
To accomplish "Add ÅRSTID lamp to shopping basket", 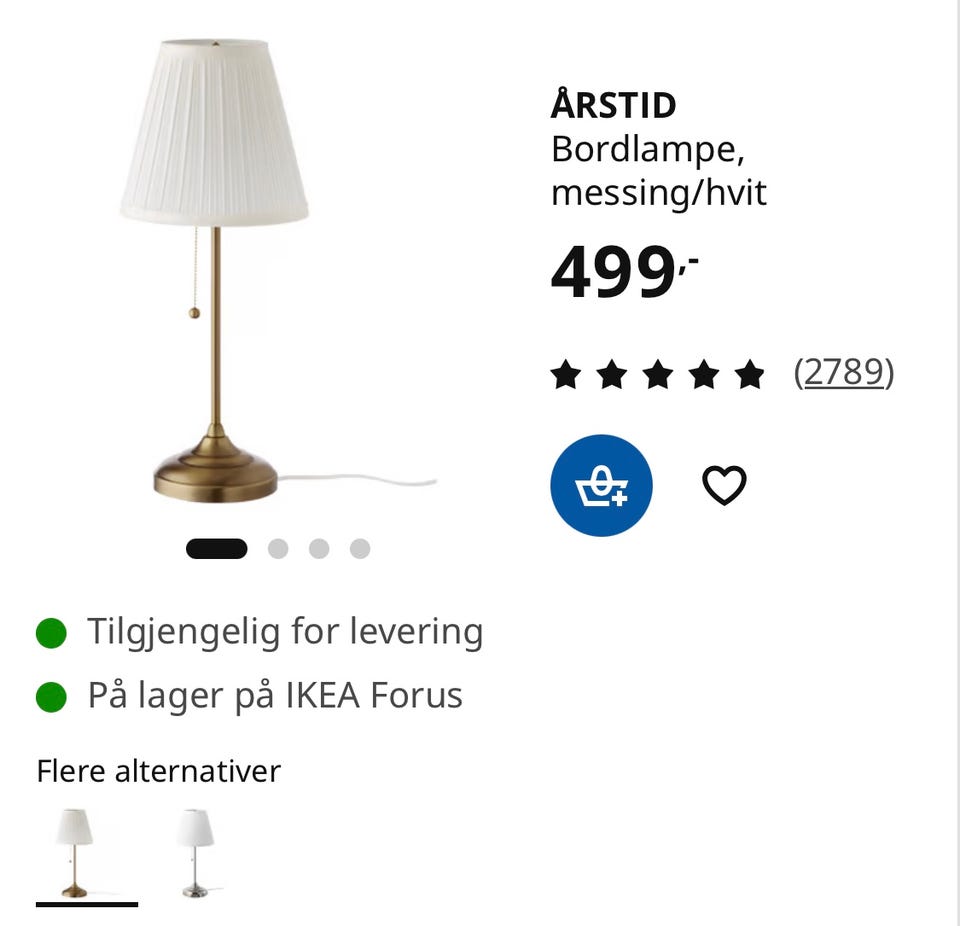I will [x=601, y=486].
